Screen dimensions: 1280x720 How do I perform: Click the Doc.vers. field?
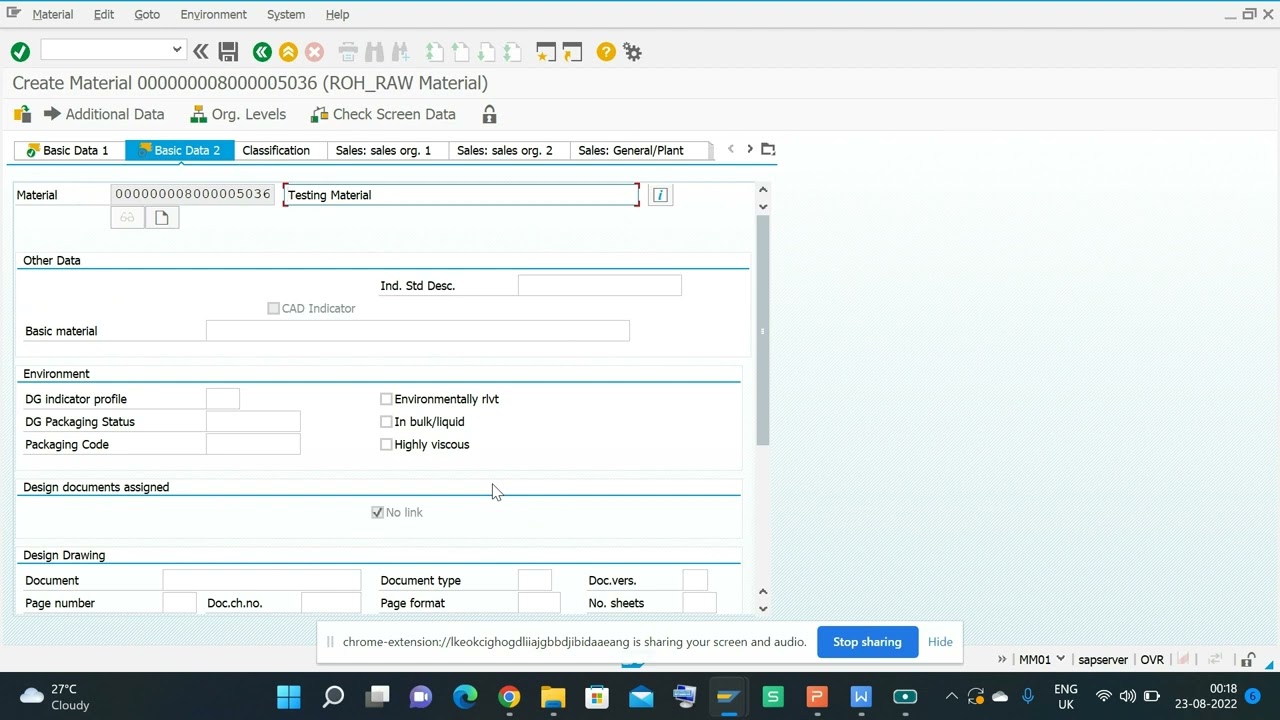[x=695, y=581]
